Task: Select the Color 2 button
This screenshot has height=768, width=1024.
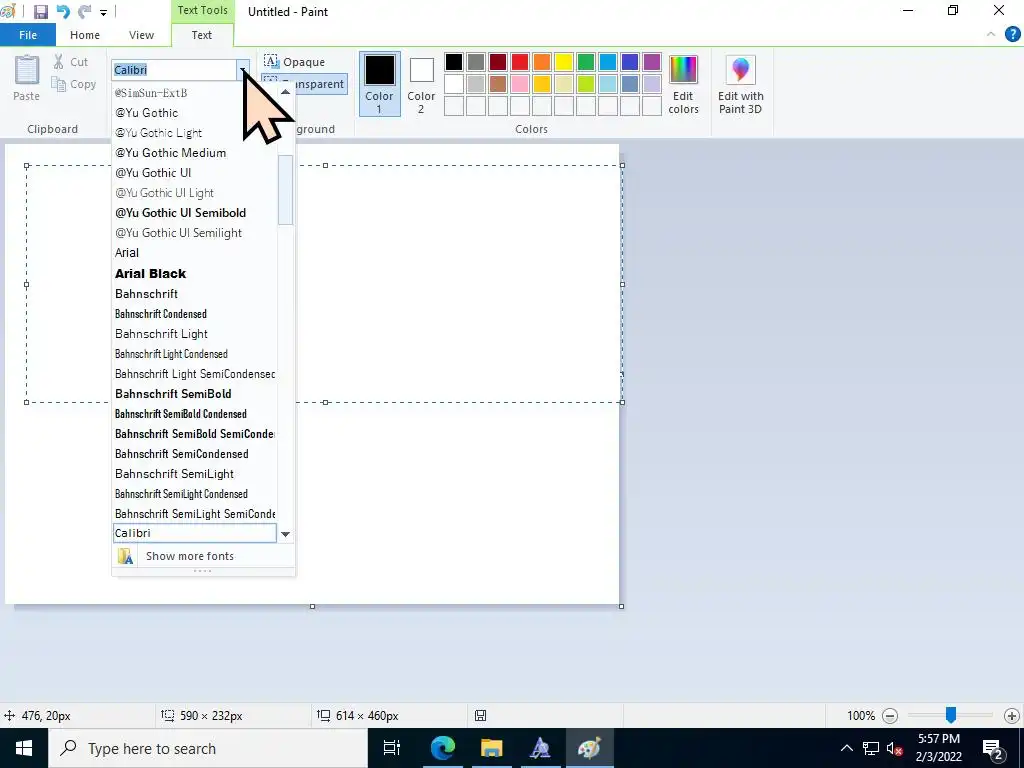Action: [x=421, y=84]
